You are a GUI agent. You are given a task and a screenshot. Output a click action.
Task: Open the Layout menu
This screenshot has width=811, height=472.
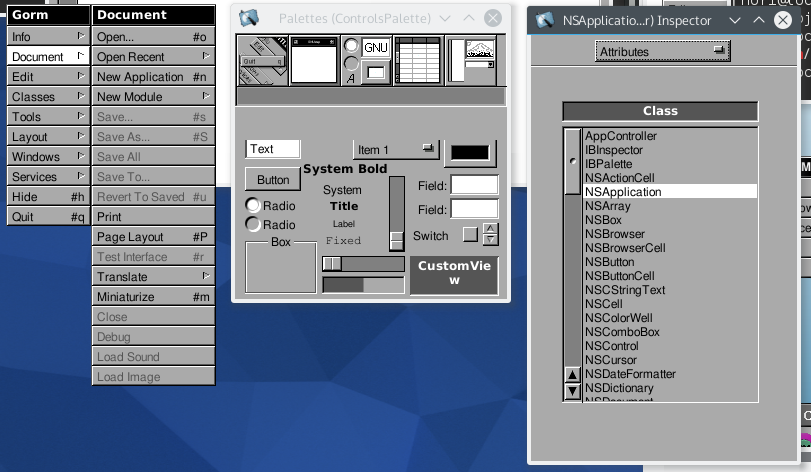tap(48, 136)
